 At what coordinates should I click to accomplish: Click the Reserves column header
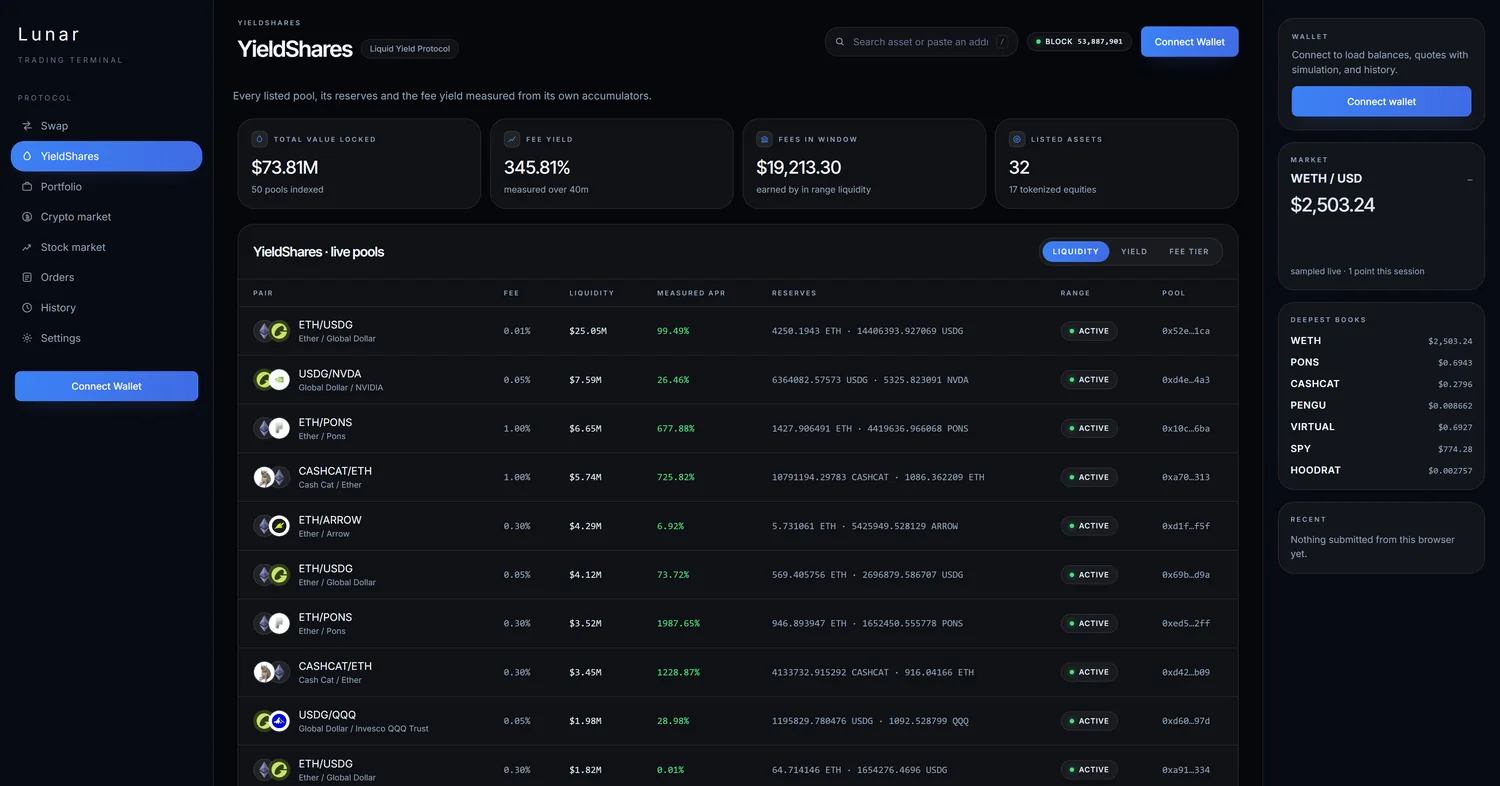[794, 293]
